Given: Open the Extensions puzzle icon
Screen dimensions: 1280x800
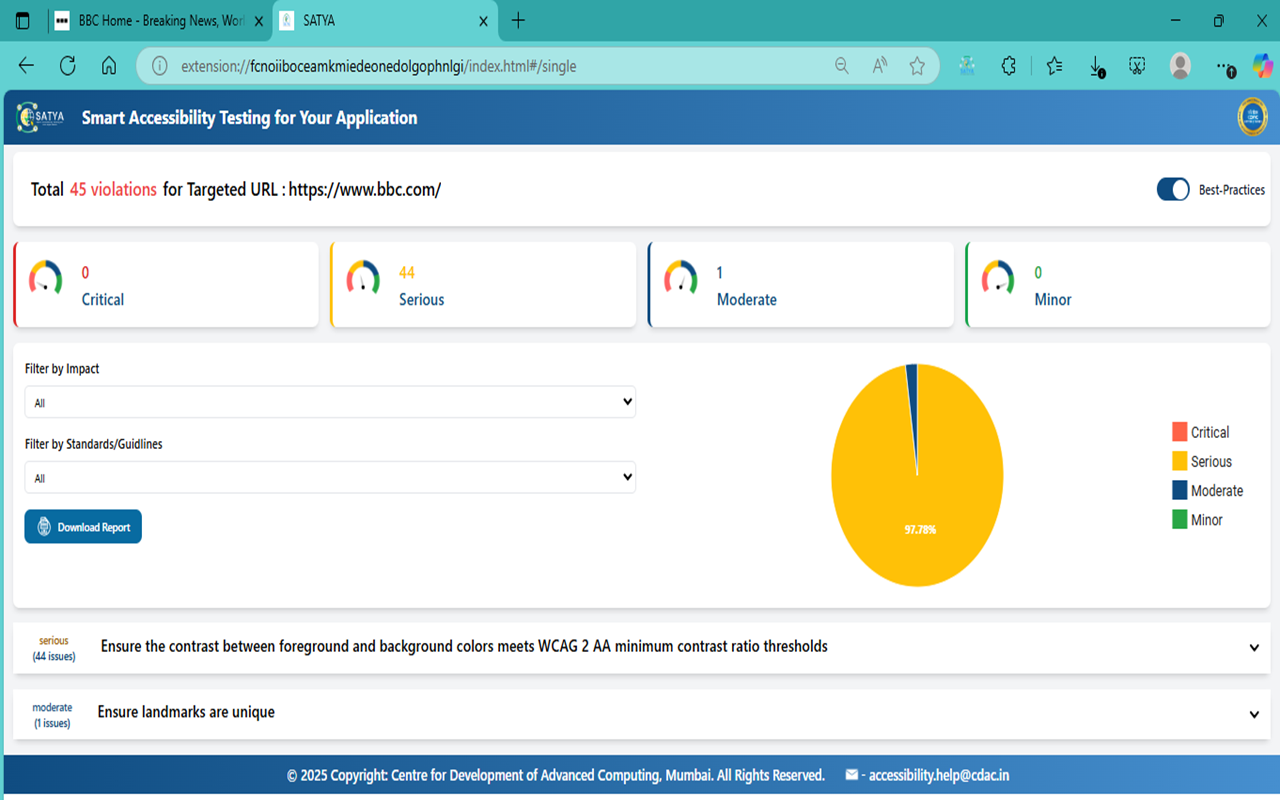Looking at the screenshot, I should coord(1009,66).
